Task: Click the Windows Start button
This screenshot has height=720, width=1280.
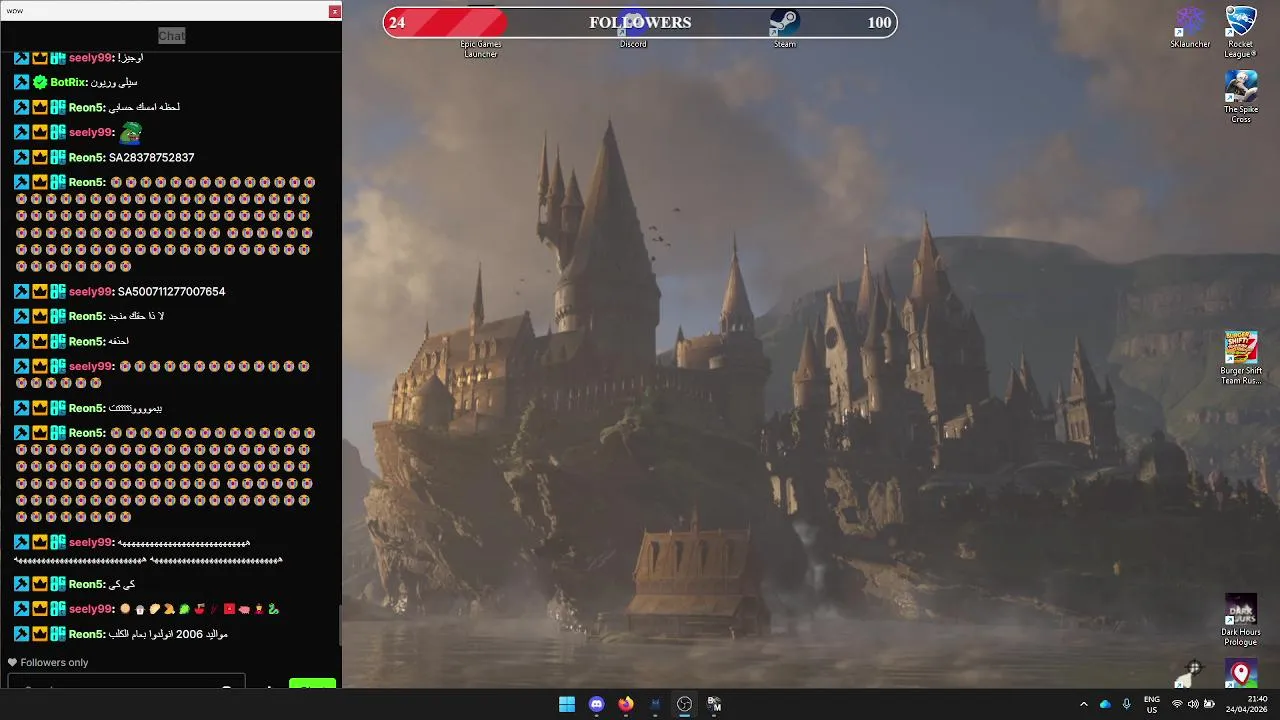Action: click(567, 704)
